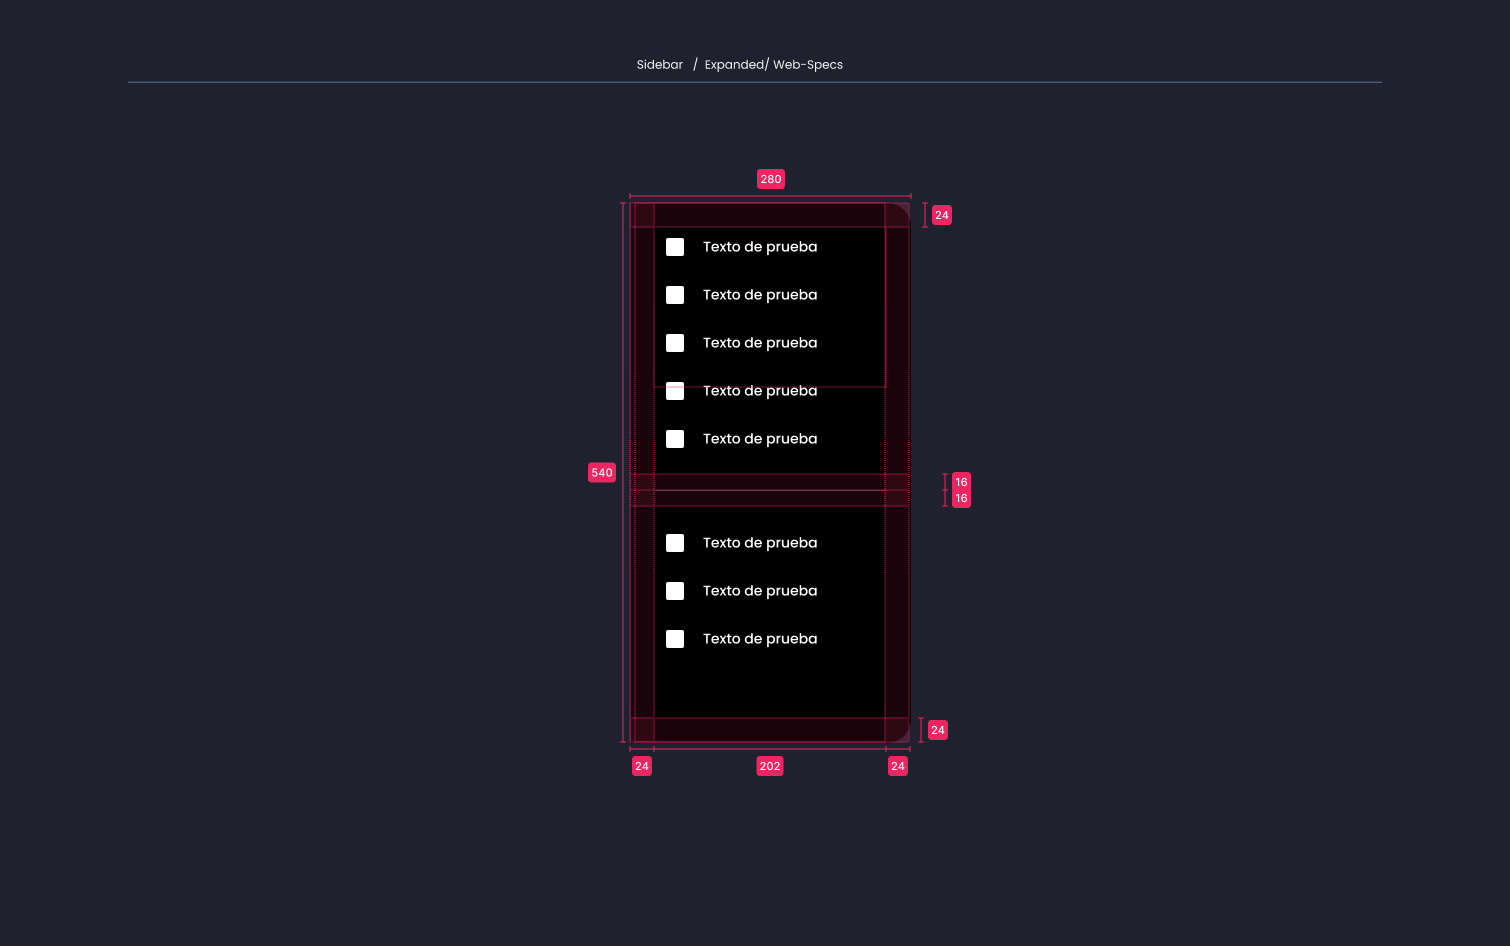The image size is (1510, 946).
Task: Click the lower 16 spacing badge
Action: click(x=961, y=498)
